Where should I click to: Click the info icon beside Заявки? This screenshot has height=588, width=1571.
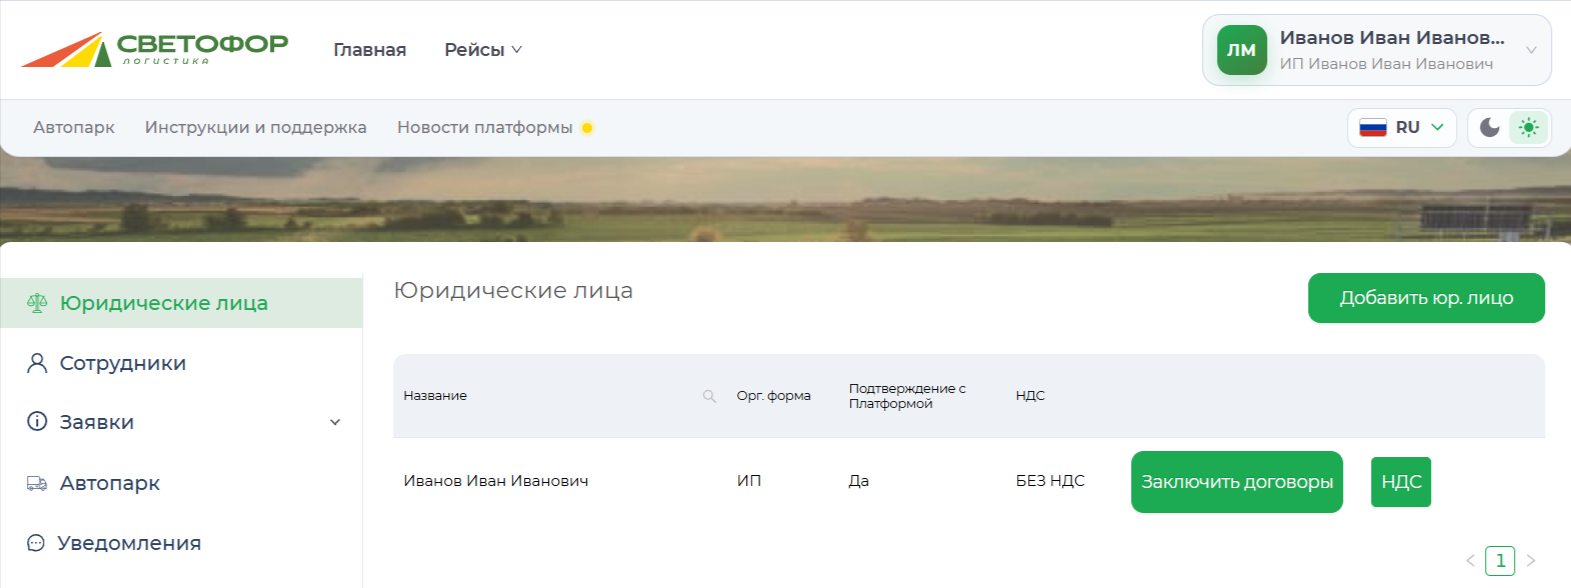[x=37, y=421]
